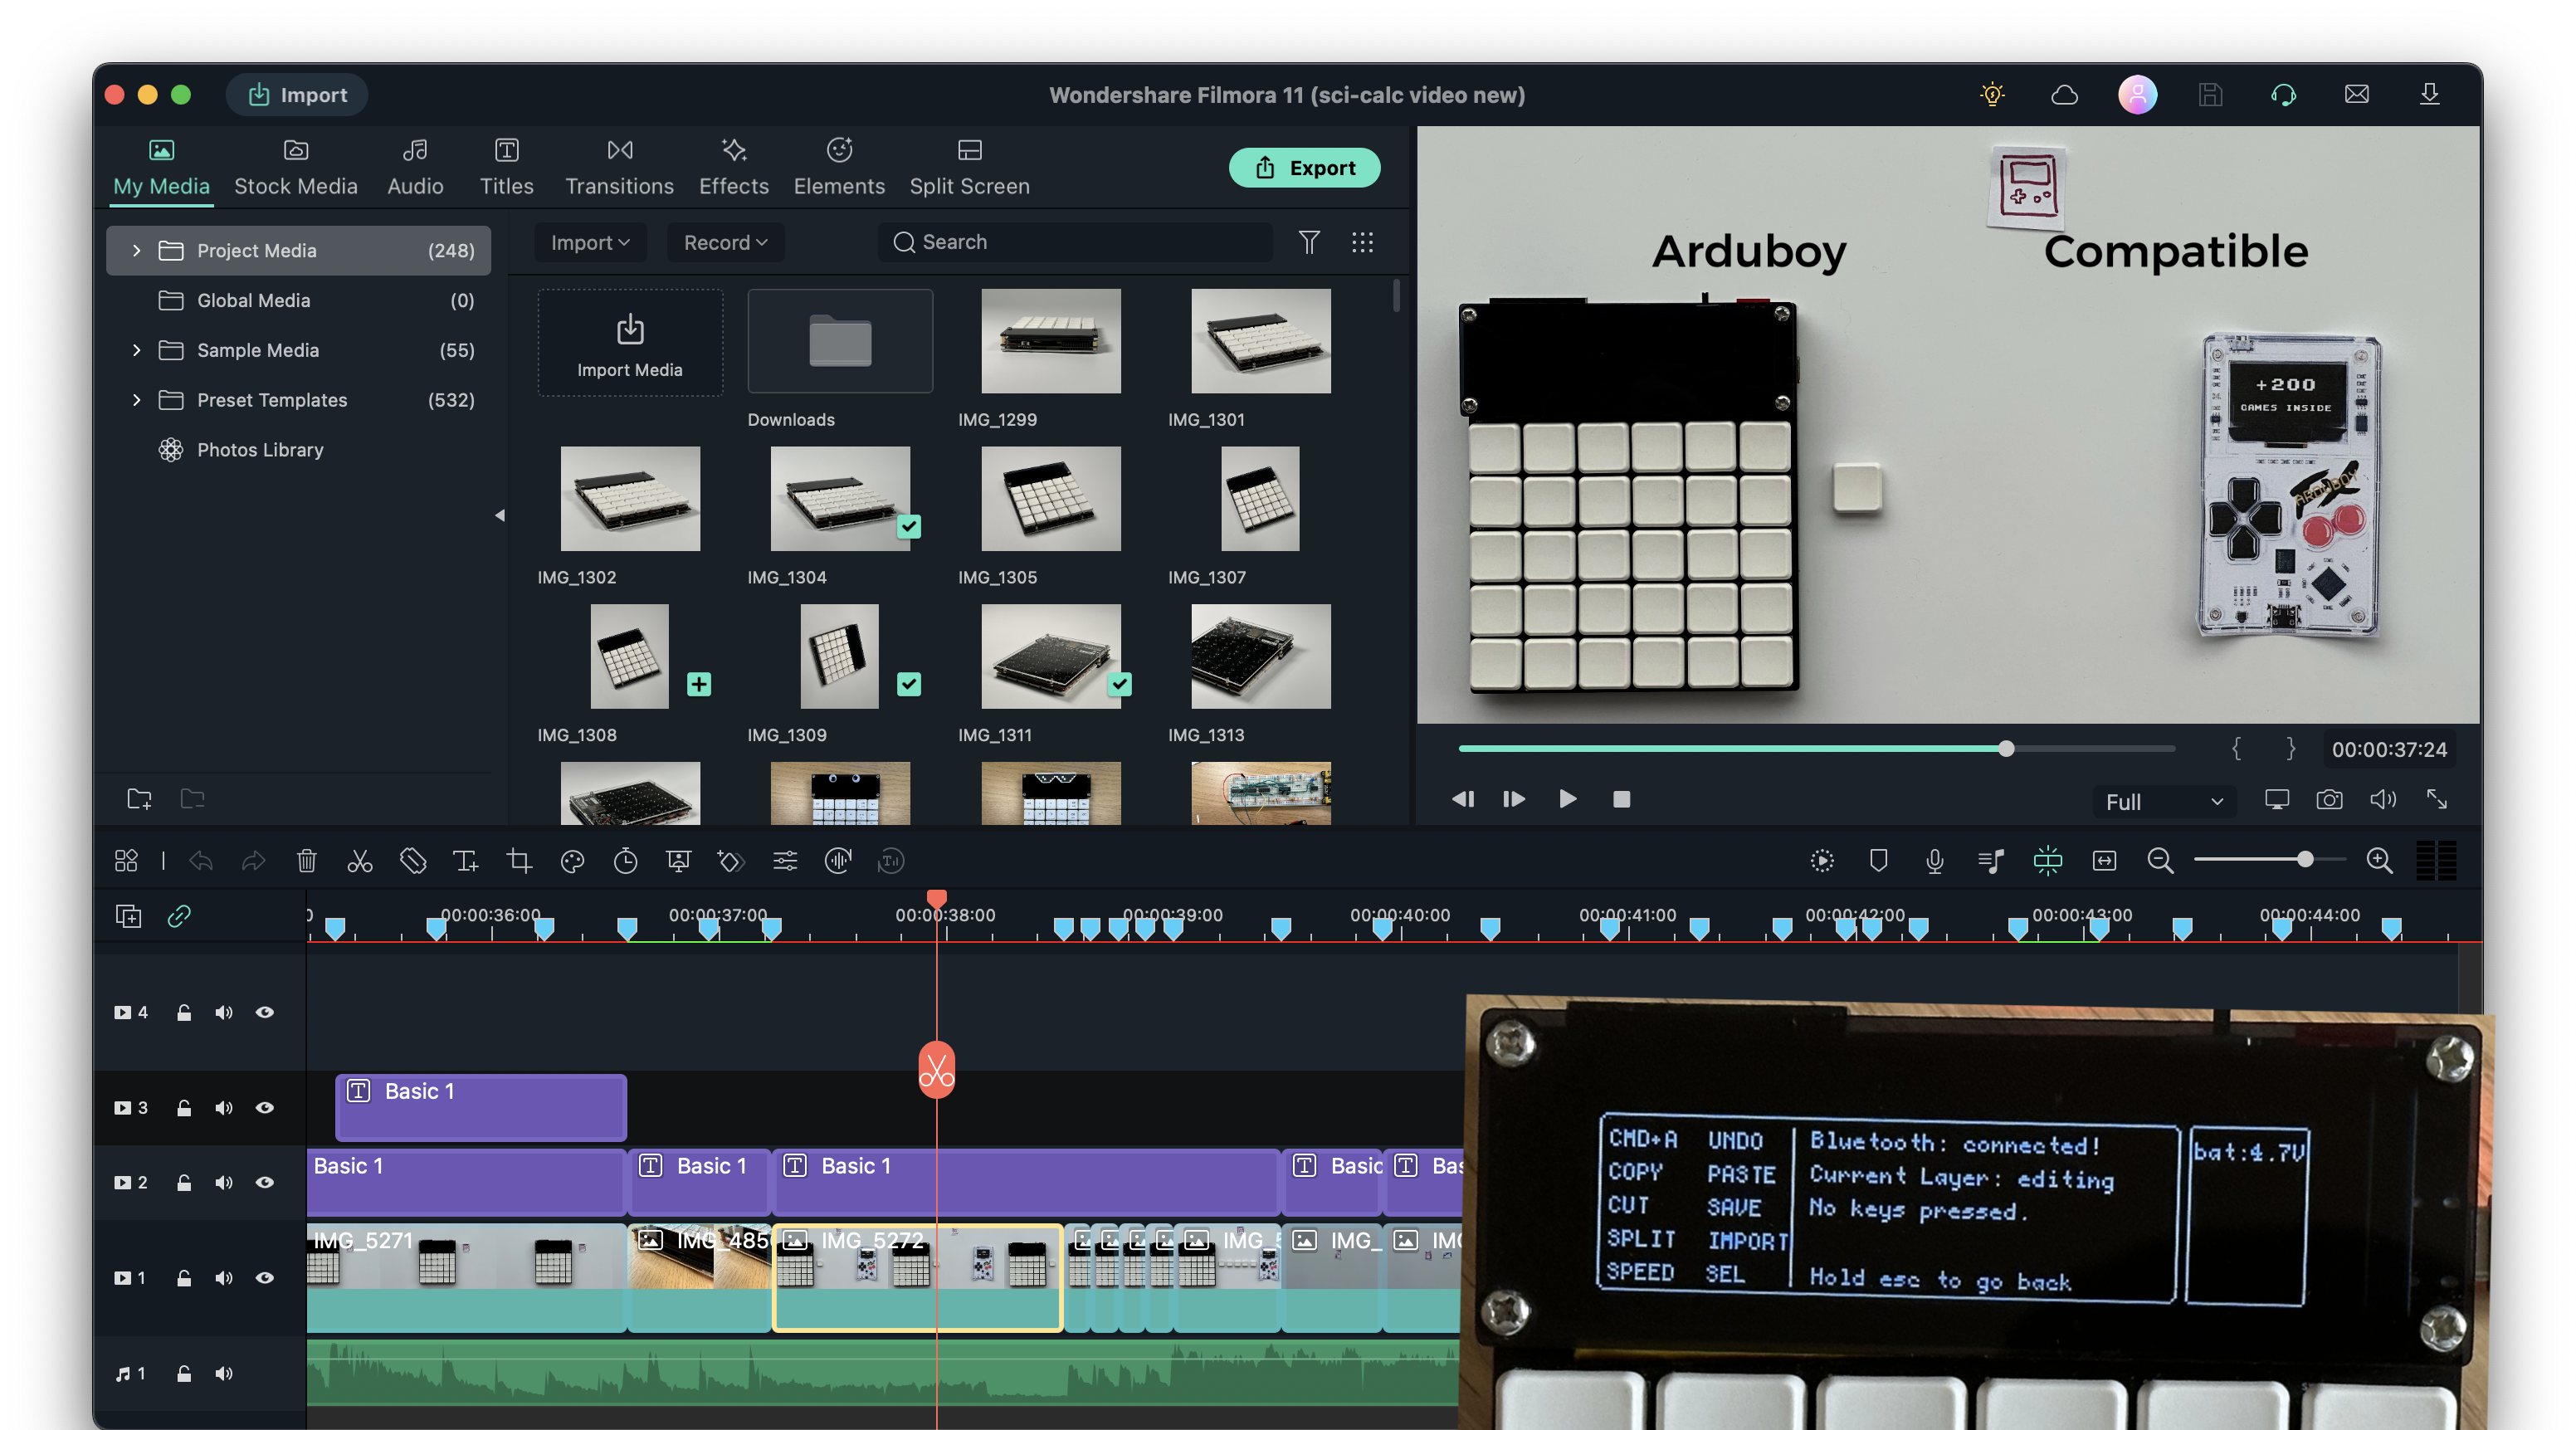
Task: Open the messages envelope icon
Action: coord(2356,95)
